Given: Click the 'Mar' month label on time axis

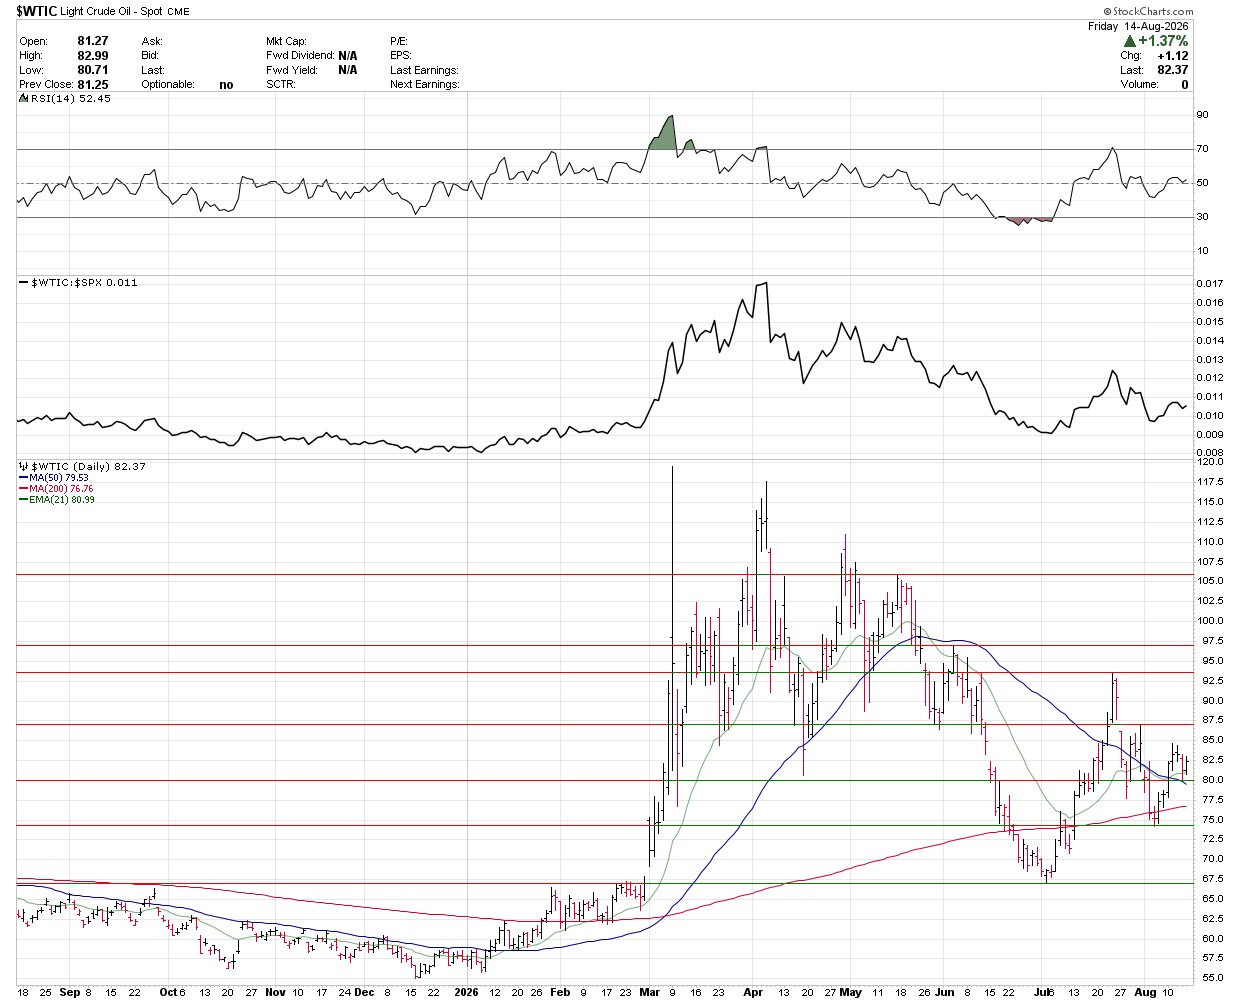Looking at the screenshot, I should pyautogui.click(x=650, y=993).
